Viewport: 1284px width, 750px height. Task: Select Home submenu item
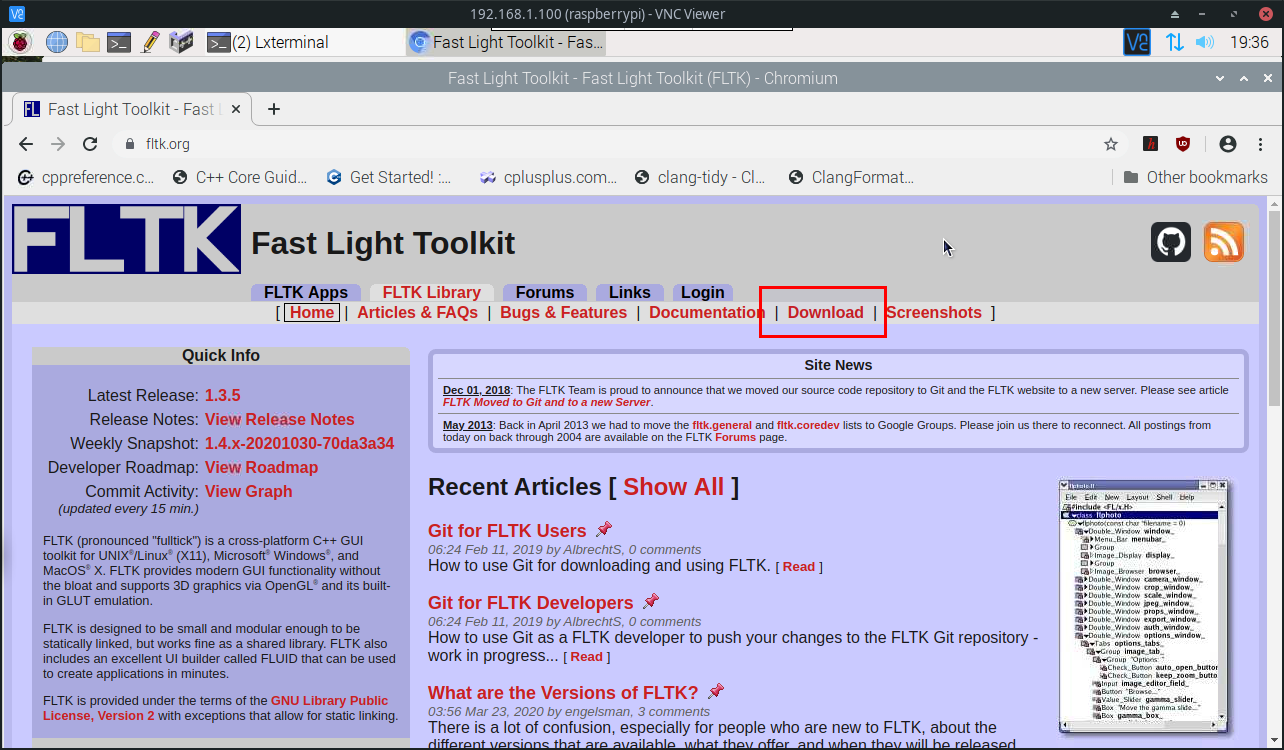tap(312, 312)
